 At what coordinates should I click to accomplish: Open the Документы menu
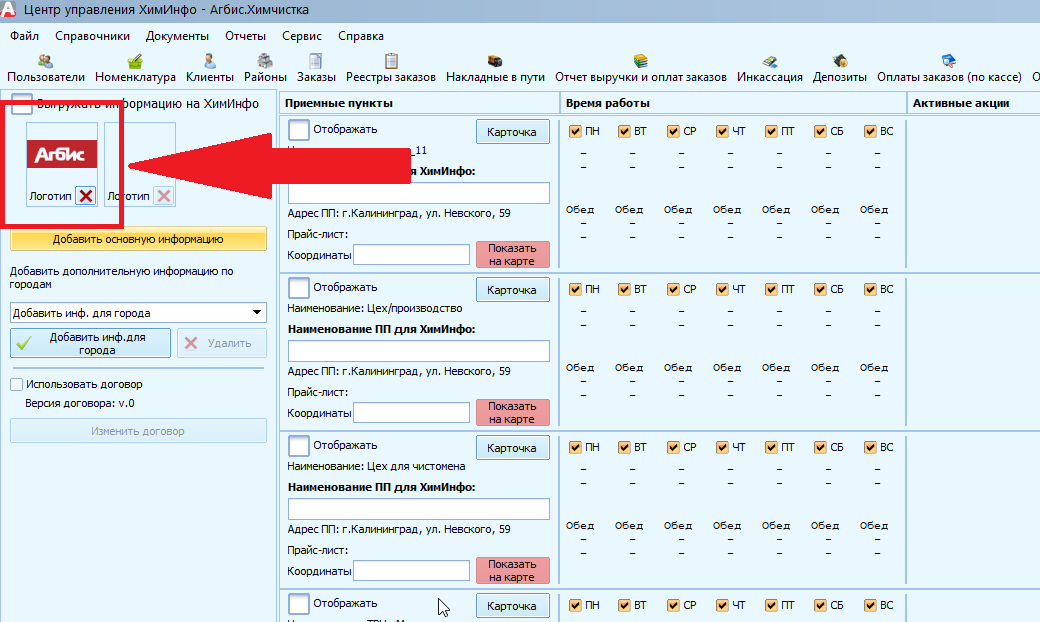(177, 36)
